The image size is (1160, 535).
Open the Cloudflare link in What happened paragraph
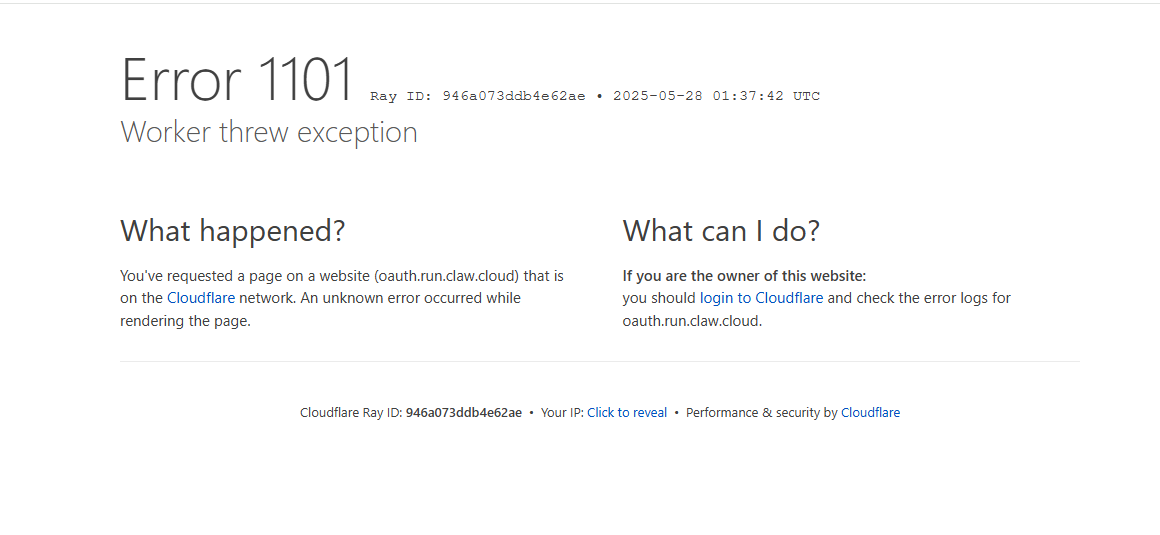pyautogui.click(x=201, y=298)
